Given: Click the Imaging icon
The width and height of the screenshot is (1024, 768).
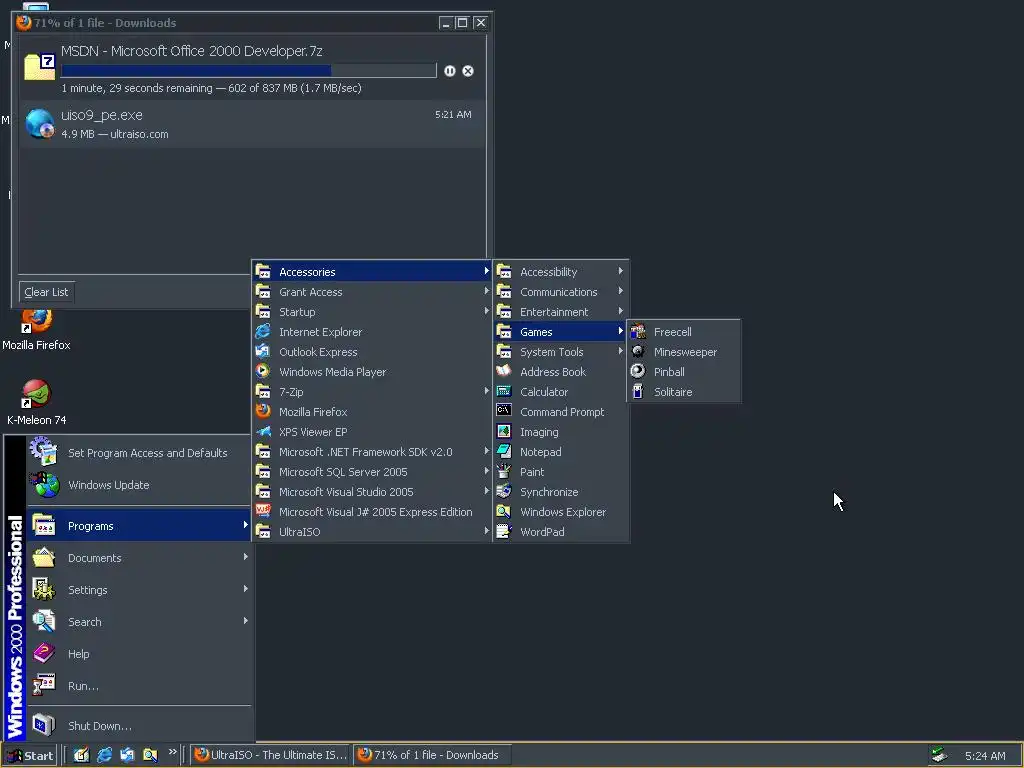Looking at the screenshot, I should [x=504, y=431].
